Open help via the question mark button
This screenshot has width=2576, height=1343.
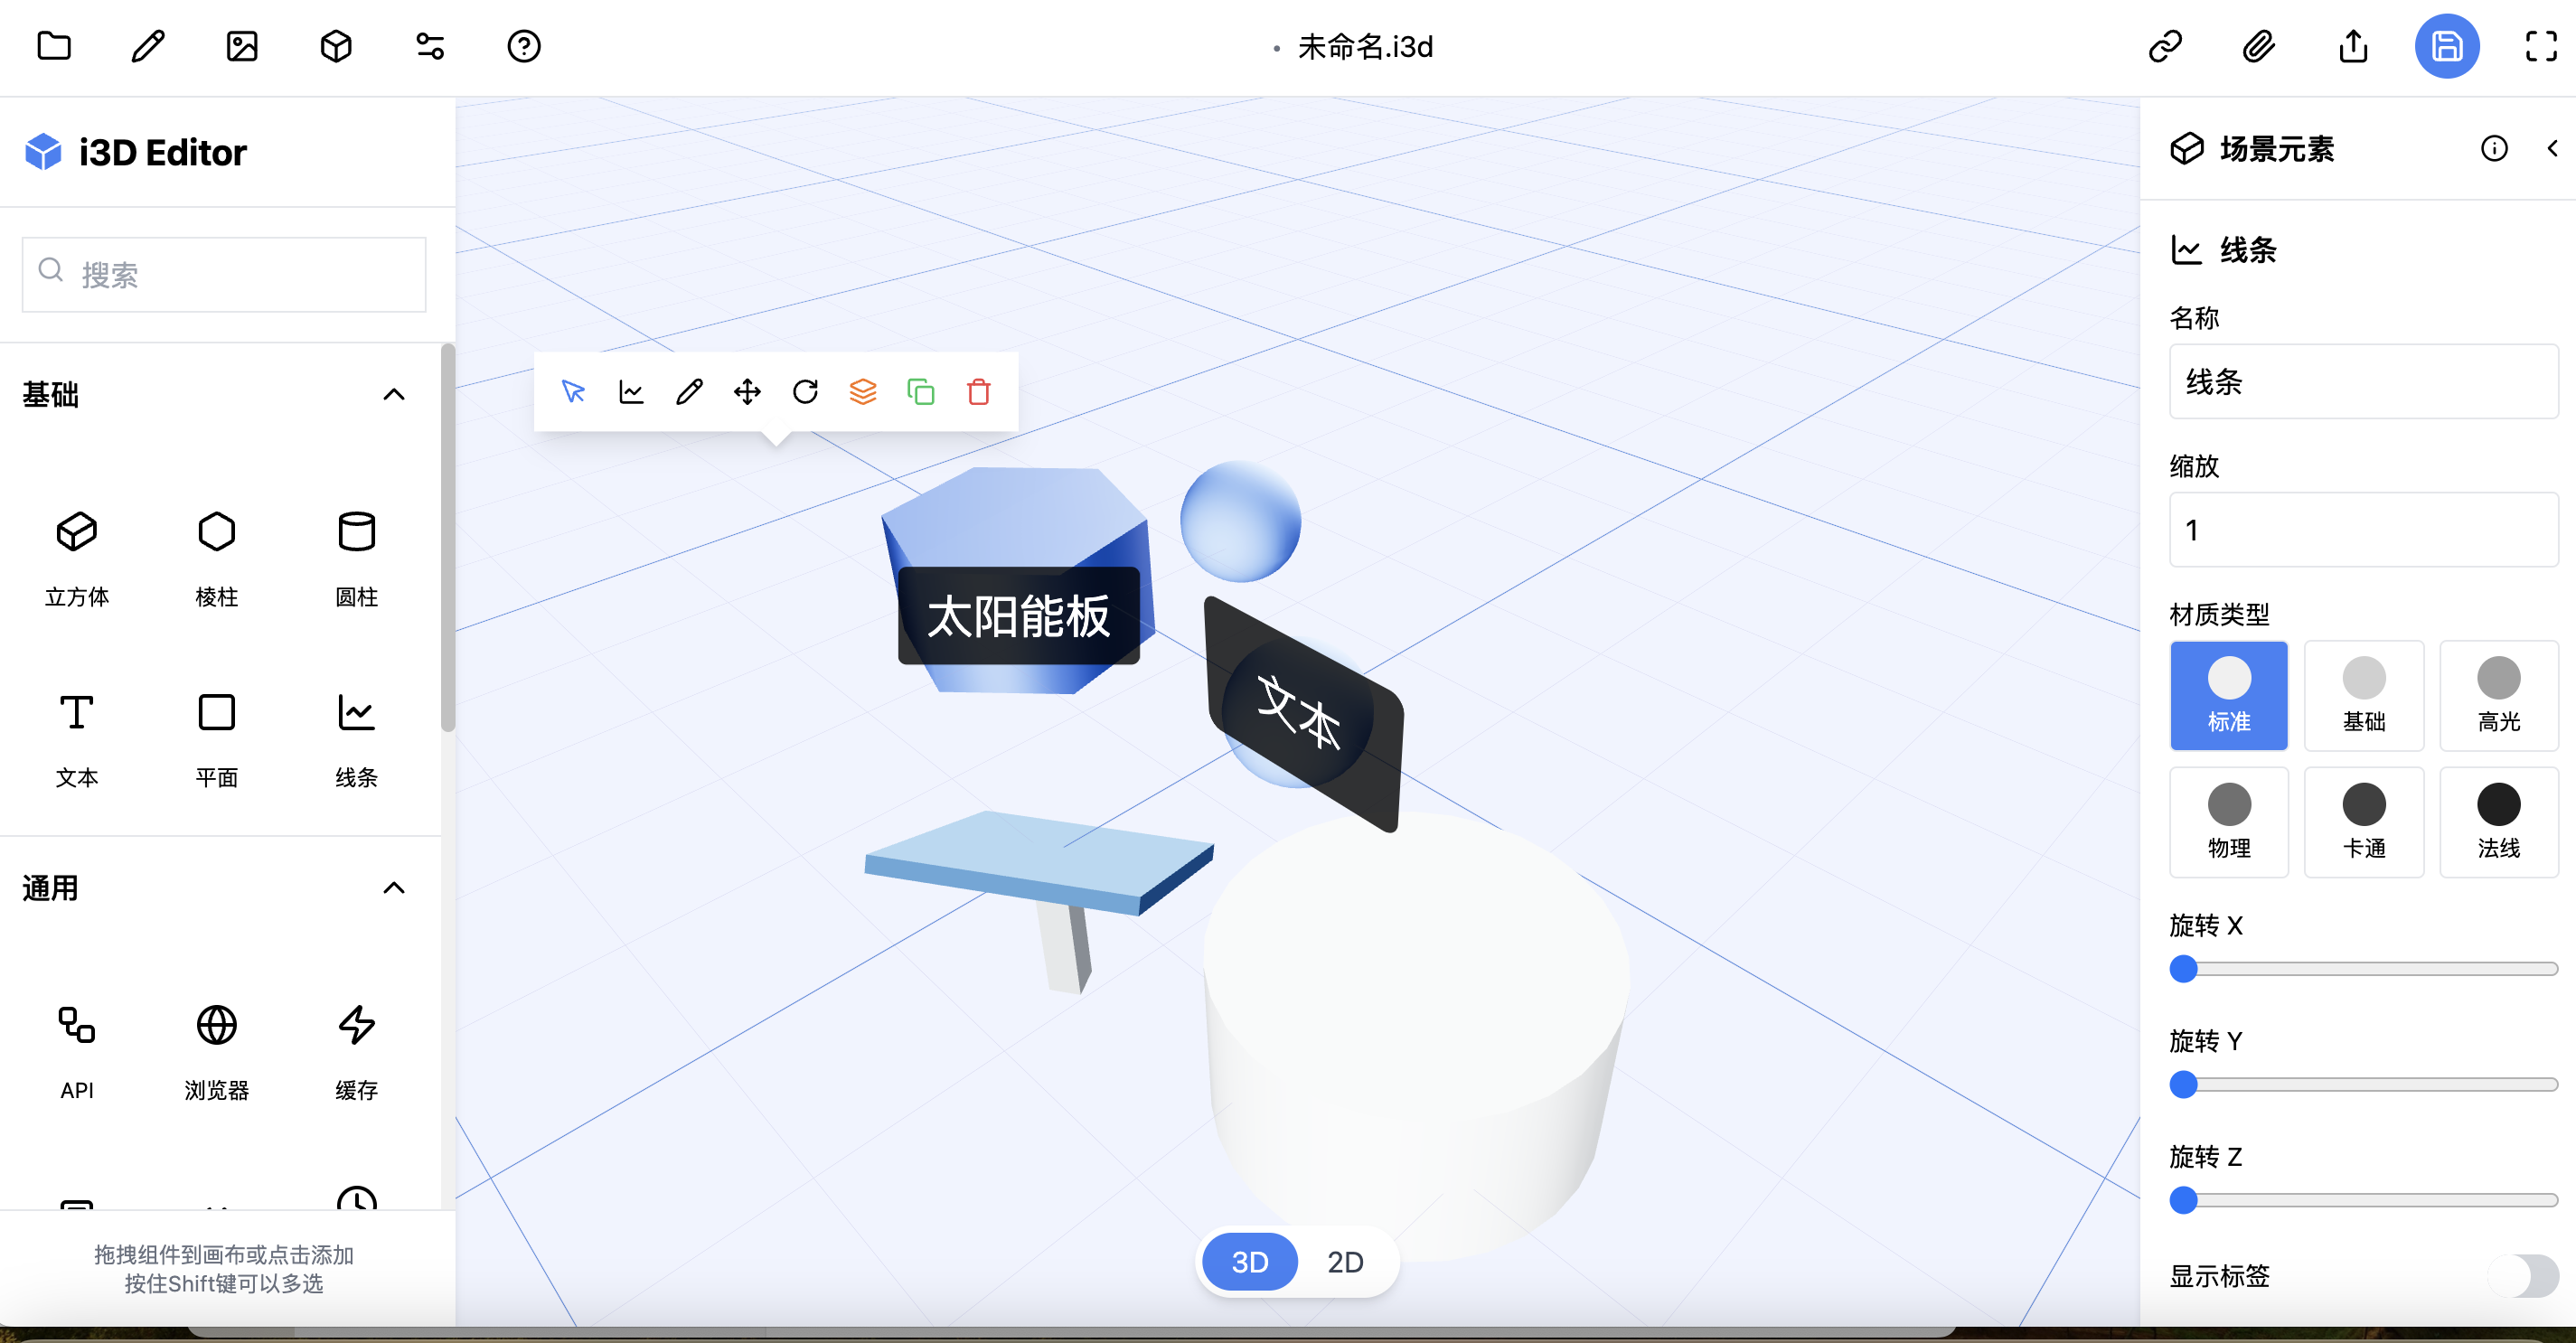point(523,46)
